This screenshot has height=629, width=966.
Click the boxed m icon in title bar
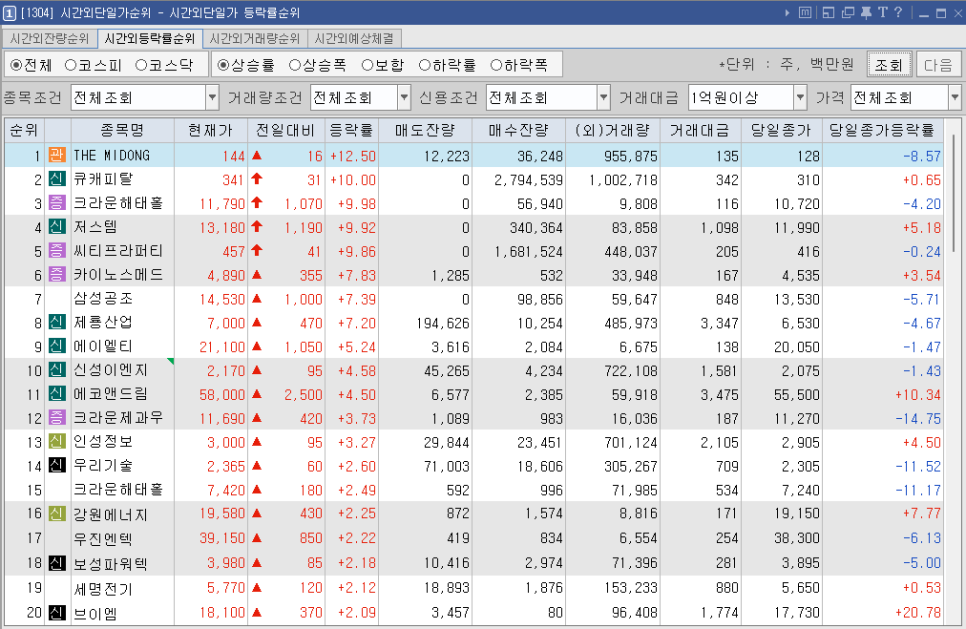(805, 12)
